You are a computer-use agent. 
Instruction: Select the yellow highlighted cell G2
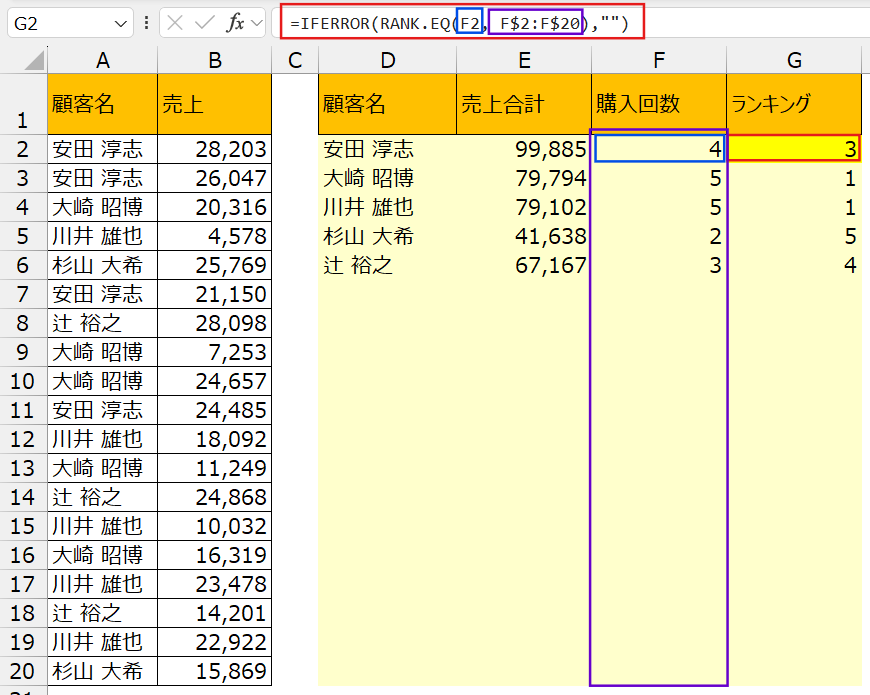pyautogui.click(x=794, y=149)
